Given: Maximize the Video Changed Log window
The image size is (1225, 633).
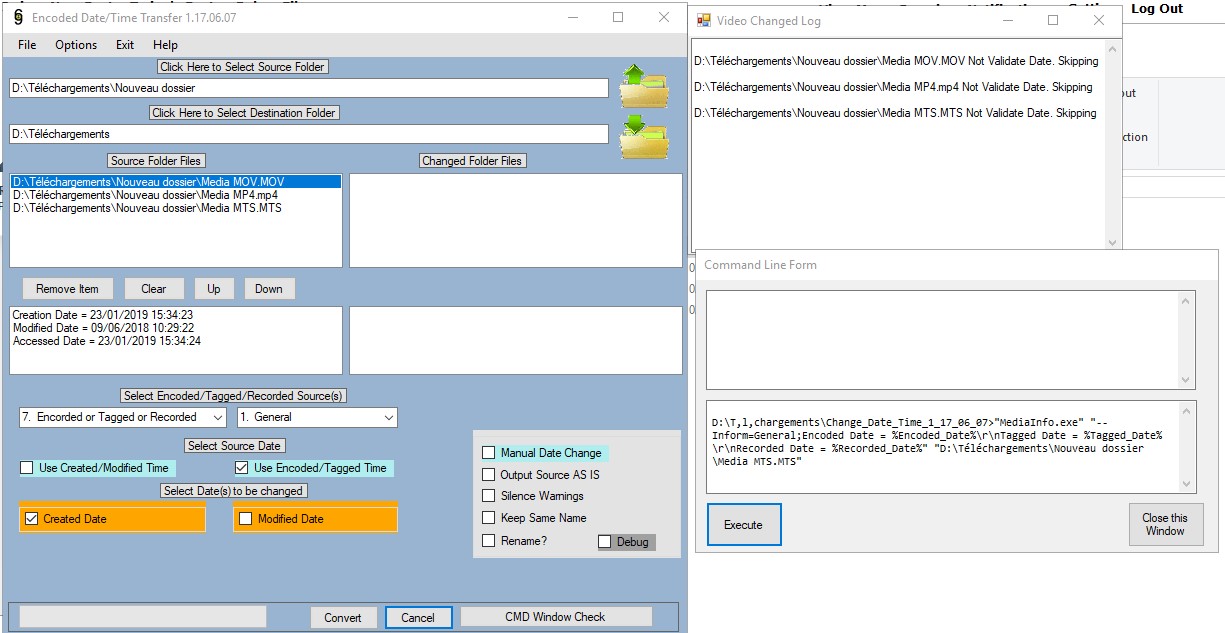Looking at the screenshot, I should [1053, 20].
